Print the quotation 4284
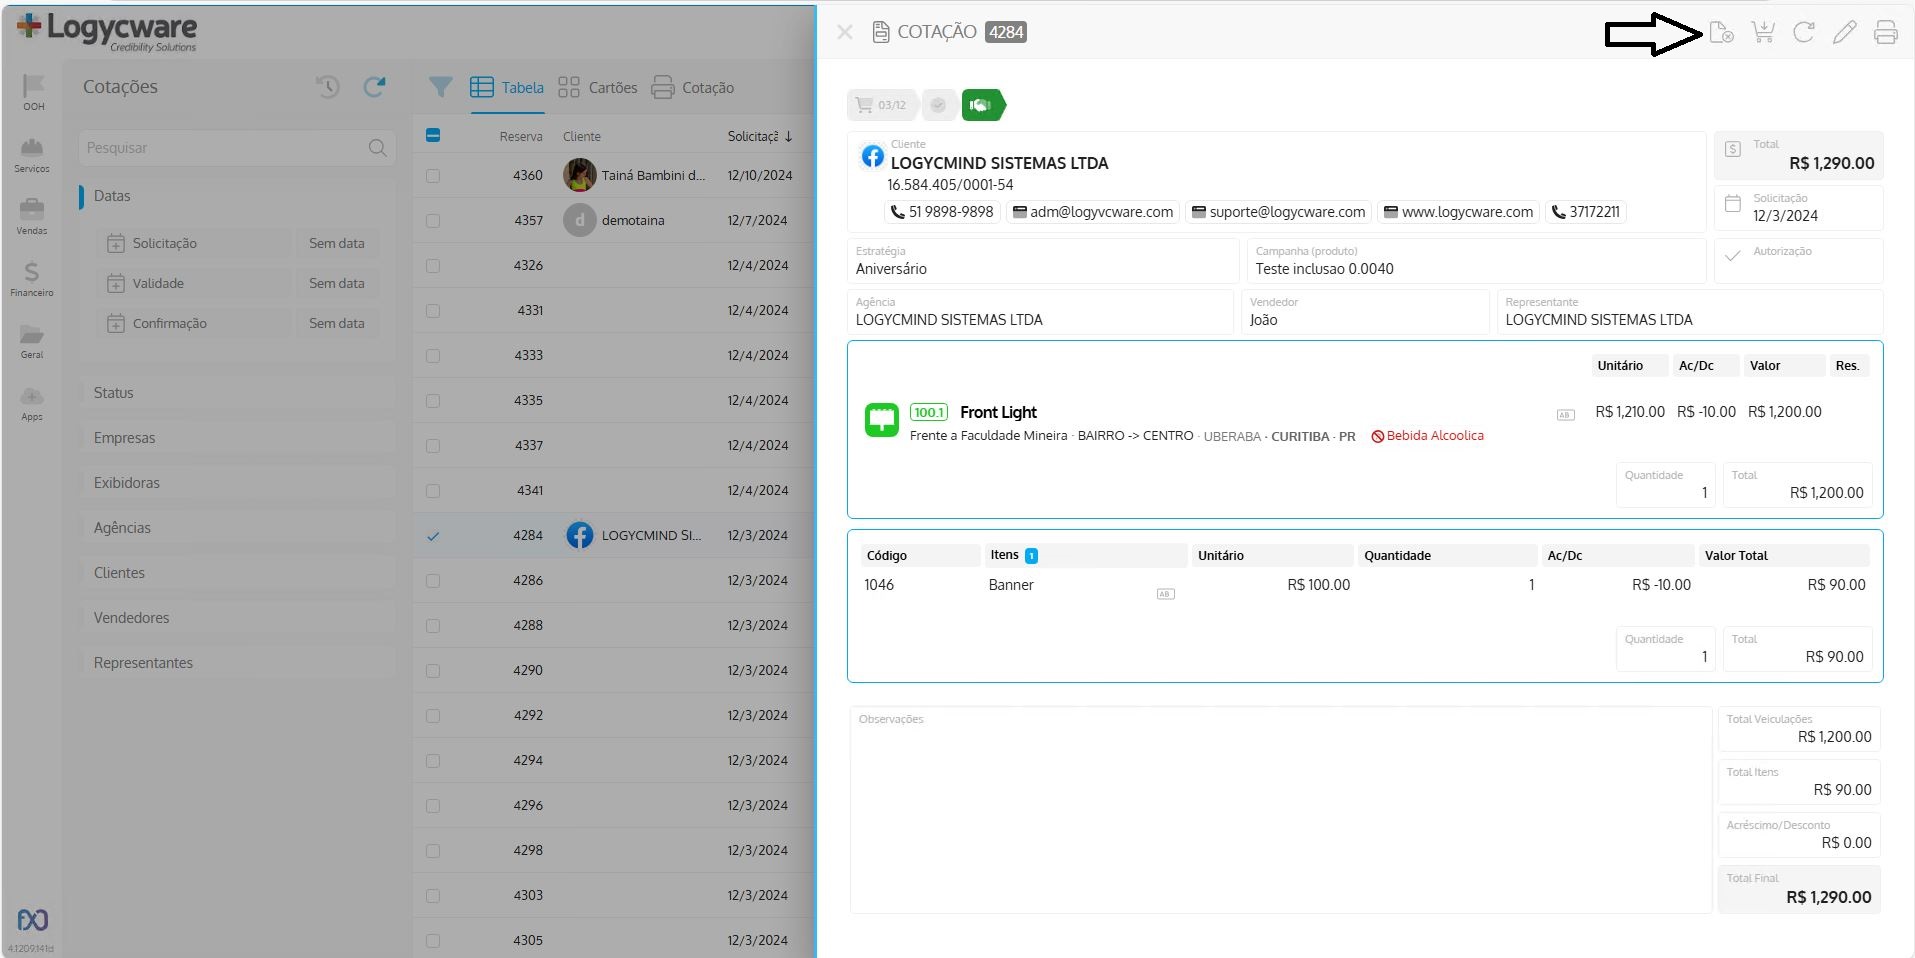 (1886, 33)
